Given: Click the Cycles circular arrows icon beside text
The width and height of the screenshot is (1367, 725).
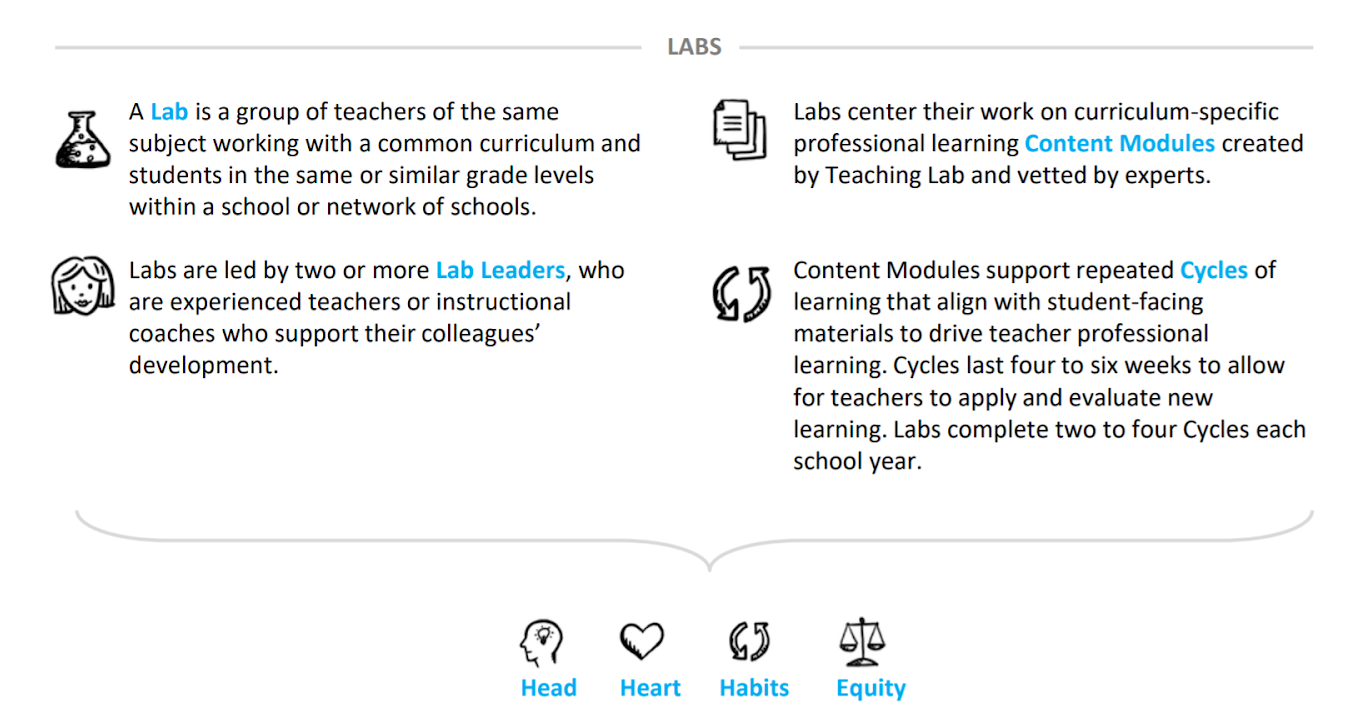Looking at the screenshot, I should click(x=741, y=293).
